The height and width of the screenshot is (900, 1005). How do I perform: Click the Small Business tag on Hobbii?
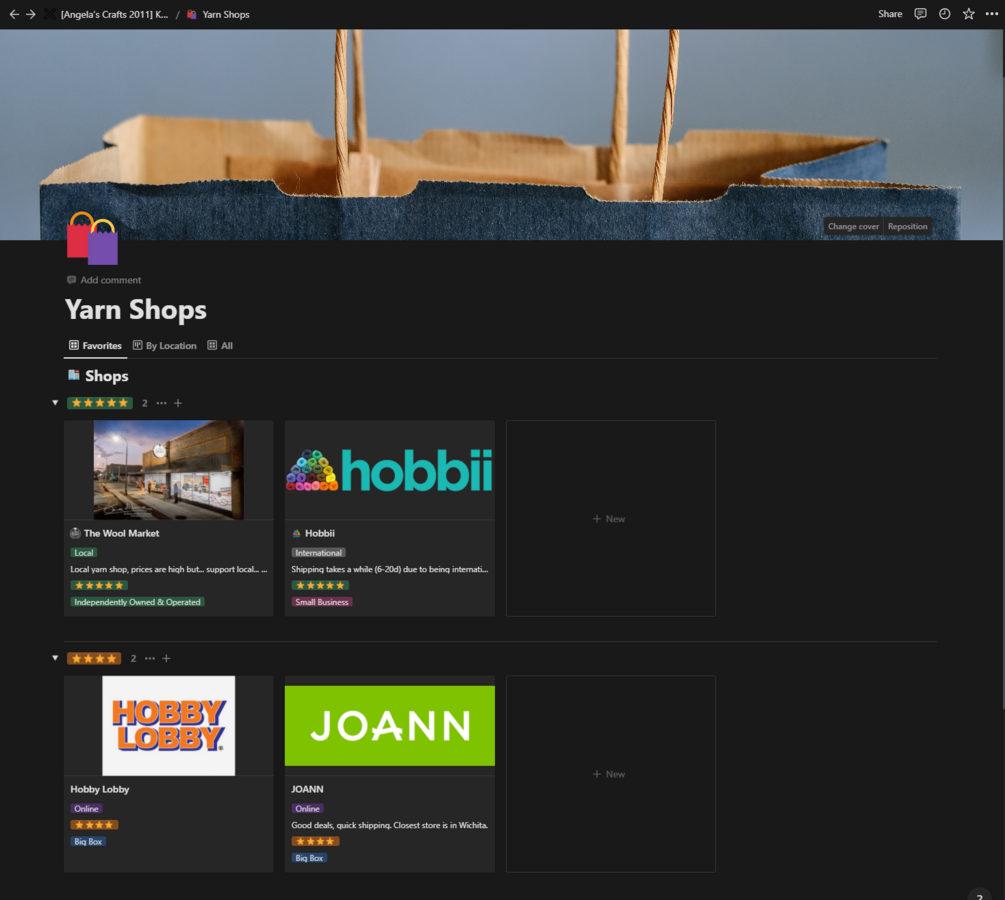[x=322, y=602]
